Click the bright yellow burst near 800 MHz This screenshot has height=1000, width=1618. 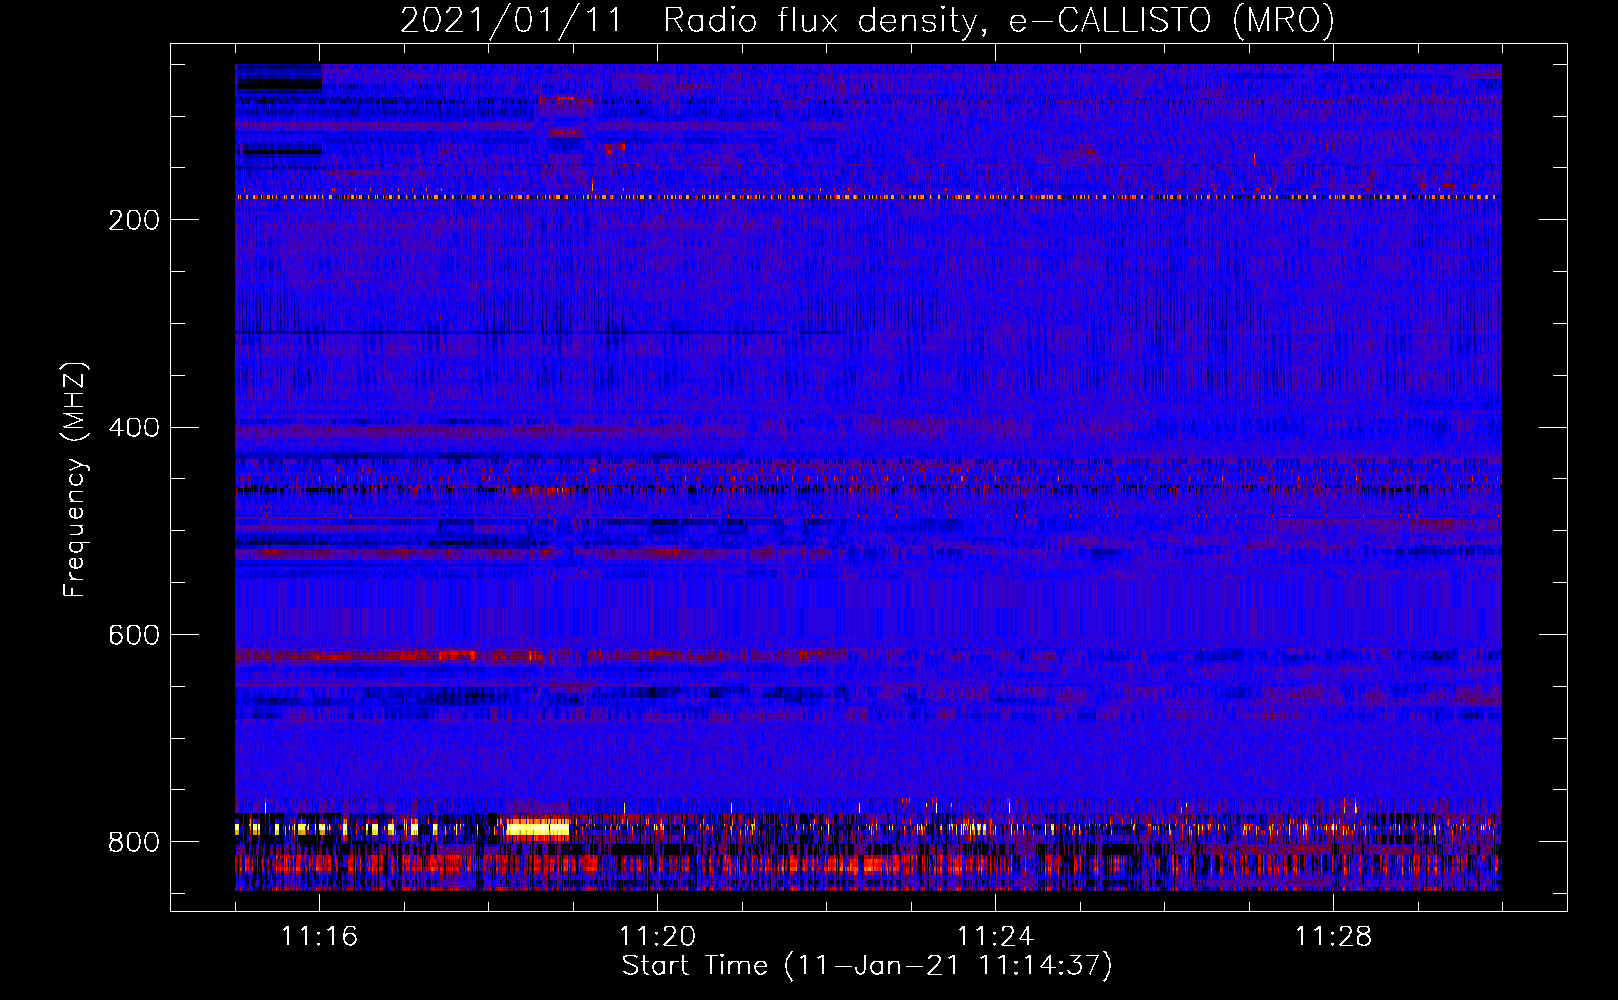coord(538,828)
